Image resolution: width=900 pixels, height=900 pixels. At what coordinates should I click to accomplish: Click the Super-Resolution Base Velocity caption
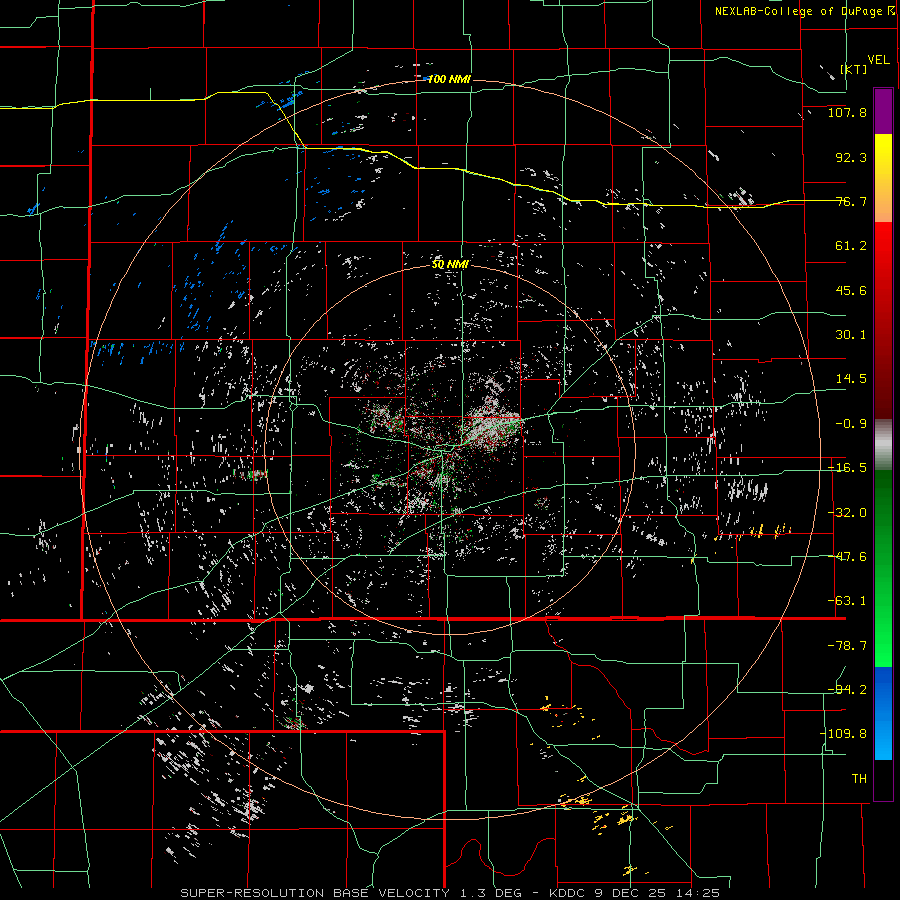[450, 893]
